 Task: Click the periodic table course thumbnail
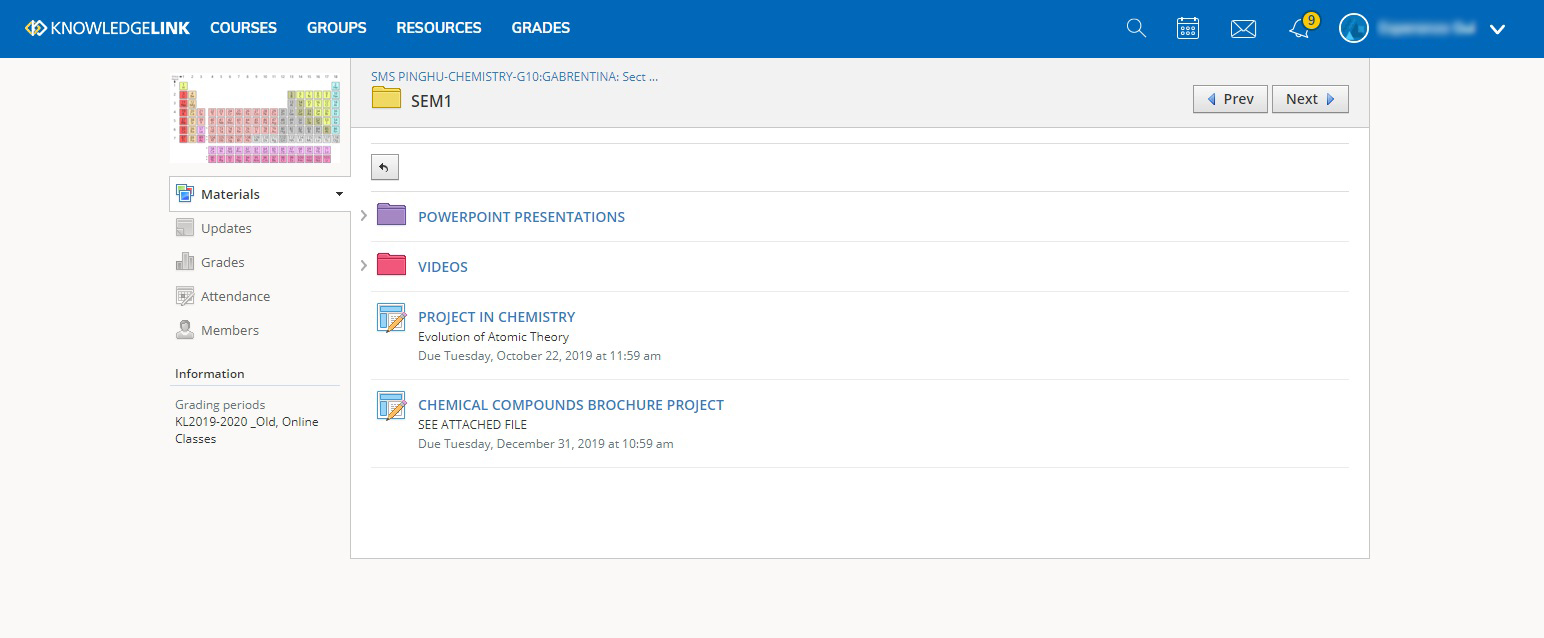click(x=255, y=118)
